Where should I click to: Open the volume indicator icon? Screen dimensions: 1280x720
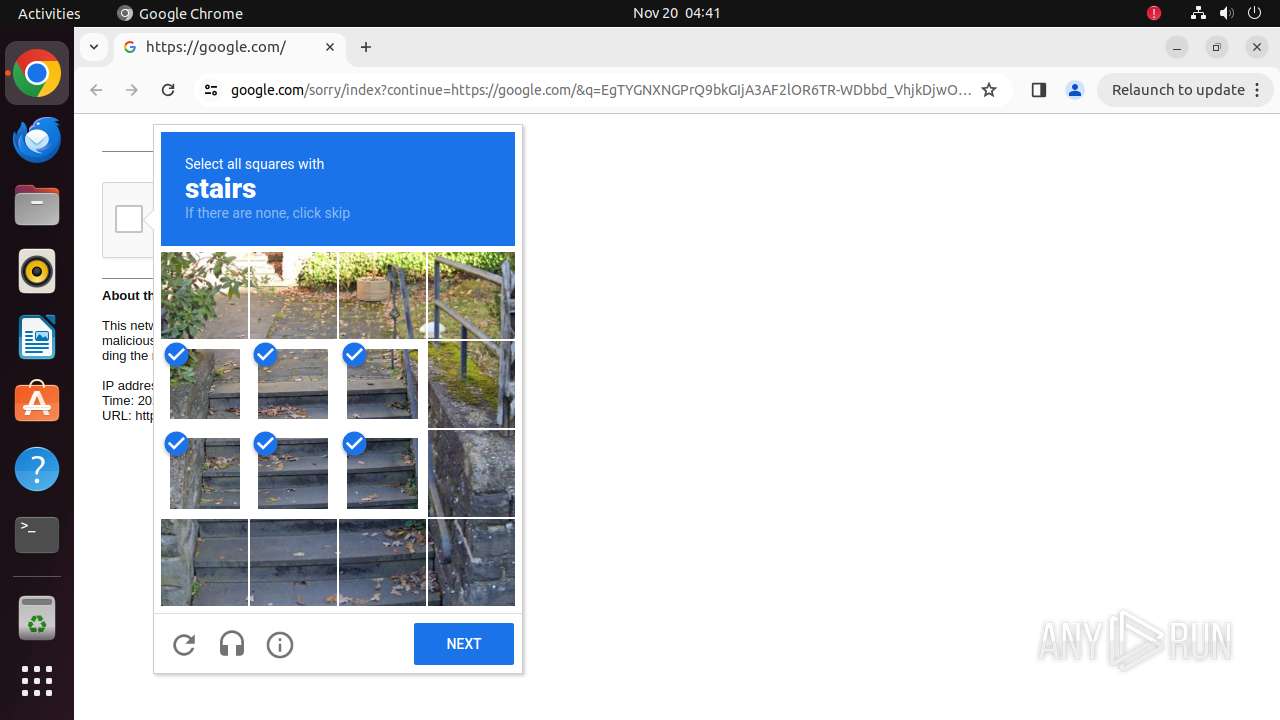click(x=1227, y=13)
